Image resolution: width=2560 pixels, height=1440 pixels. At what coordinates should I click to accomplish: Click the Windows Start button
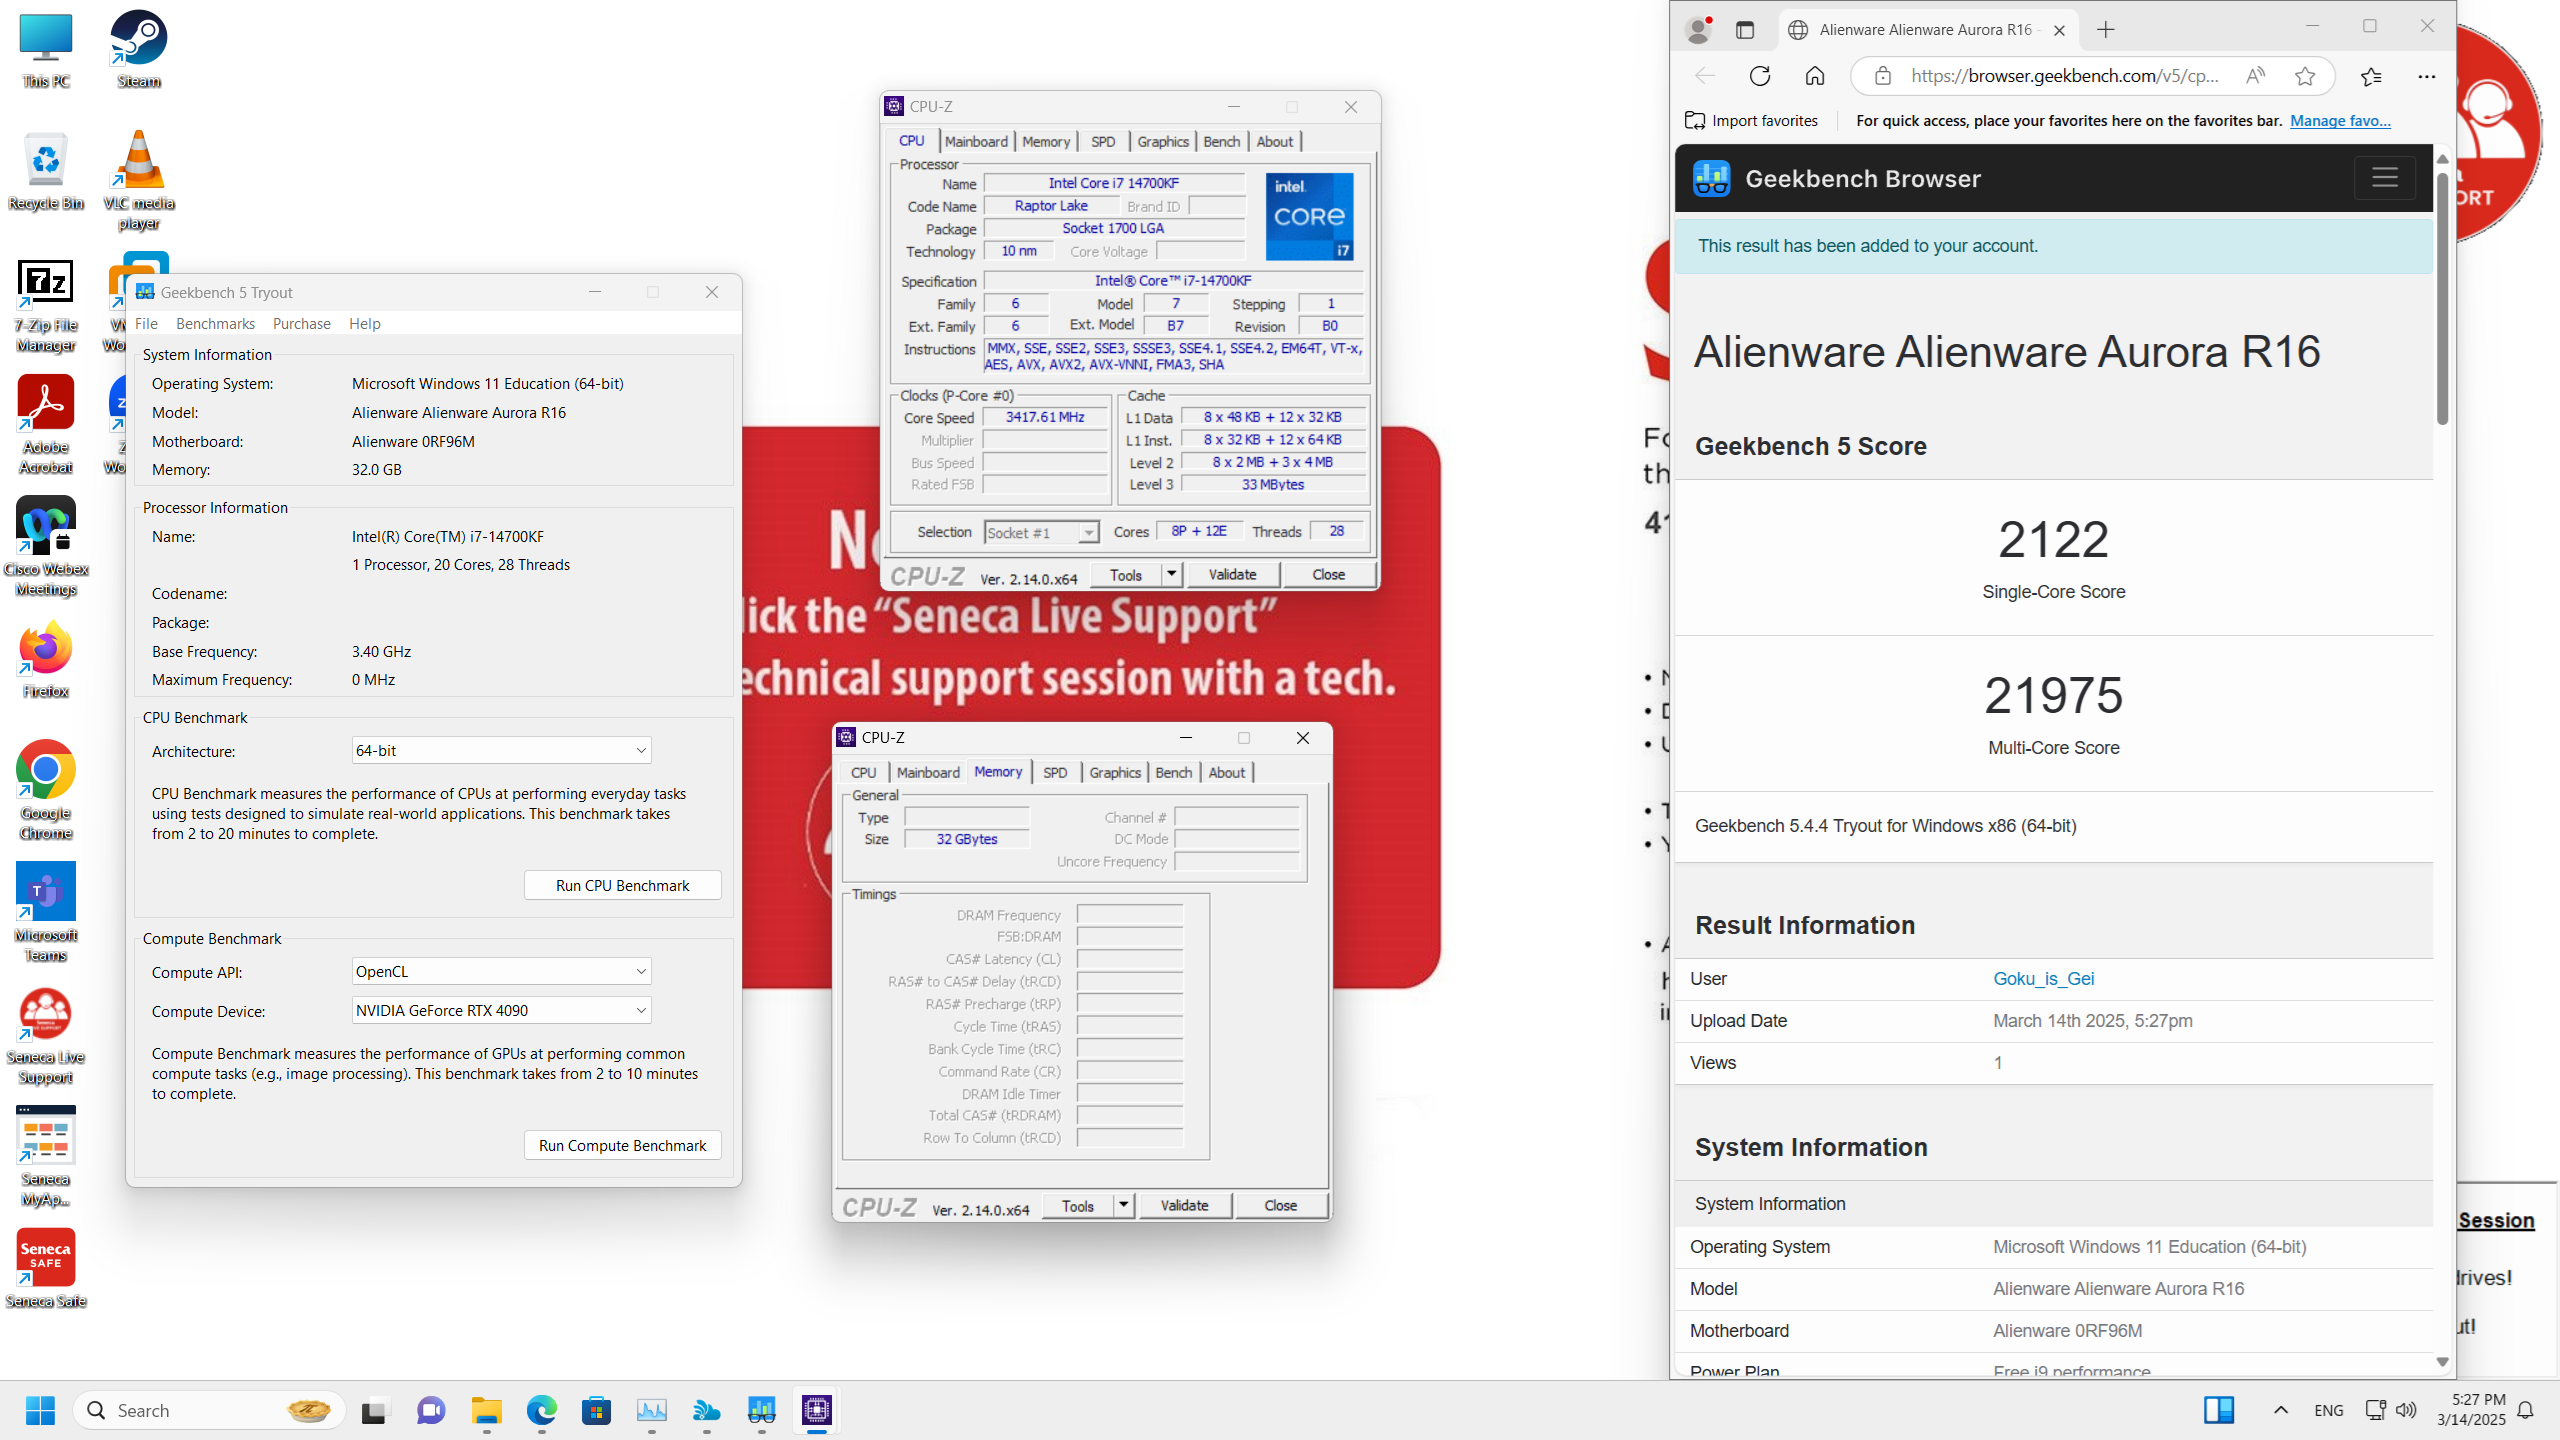40,1410
